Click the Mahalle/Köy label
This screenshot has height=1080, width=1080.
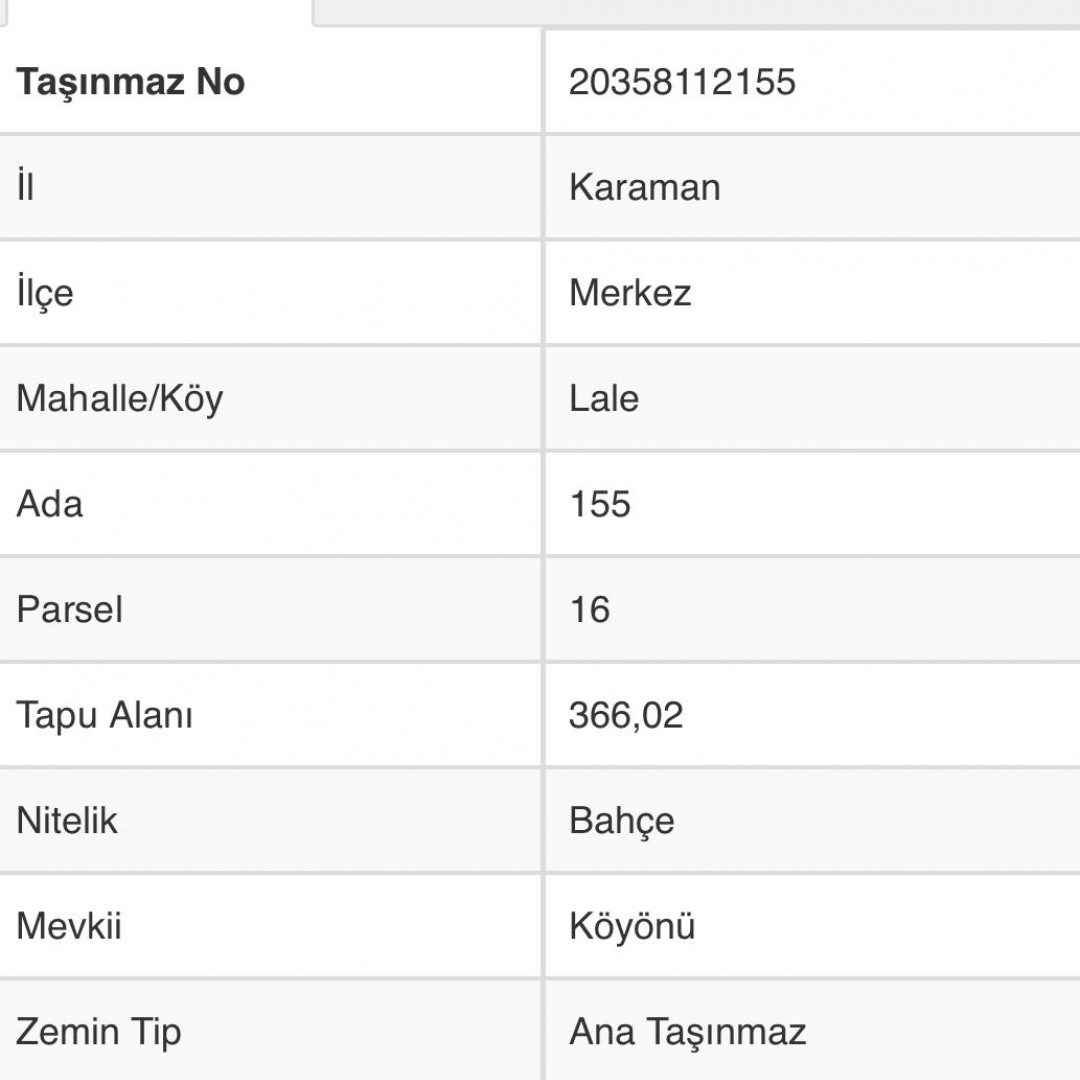pyautogui.click(x=120, y=399)
